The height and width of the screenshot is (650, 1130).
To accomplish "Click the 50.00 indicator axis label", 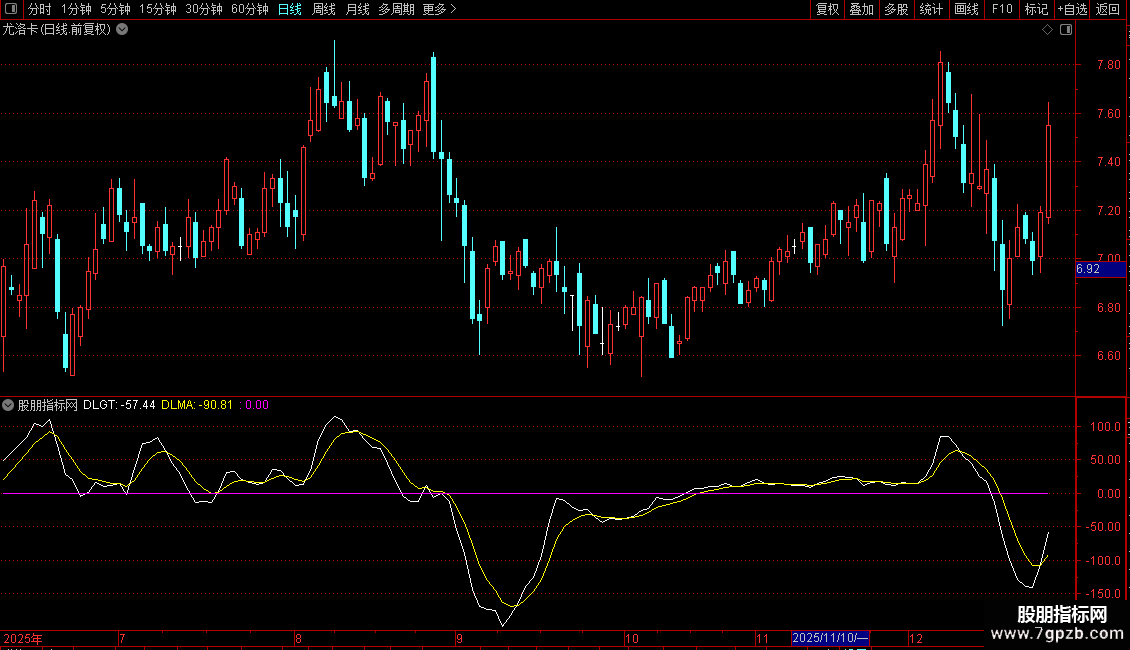I will (x=1105, y=460).
